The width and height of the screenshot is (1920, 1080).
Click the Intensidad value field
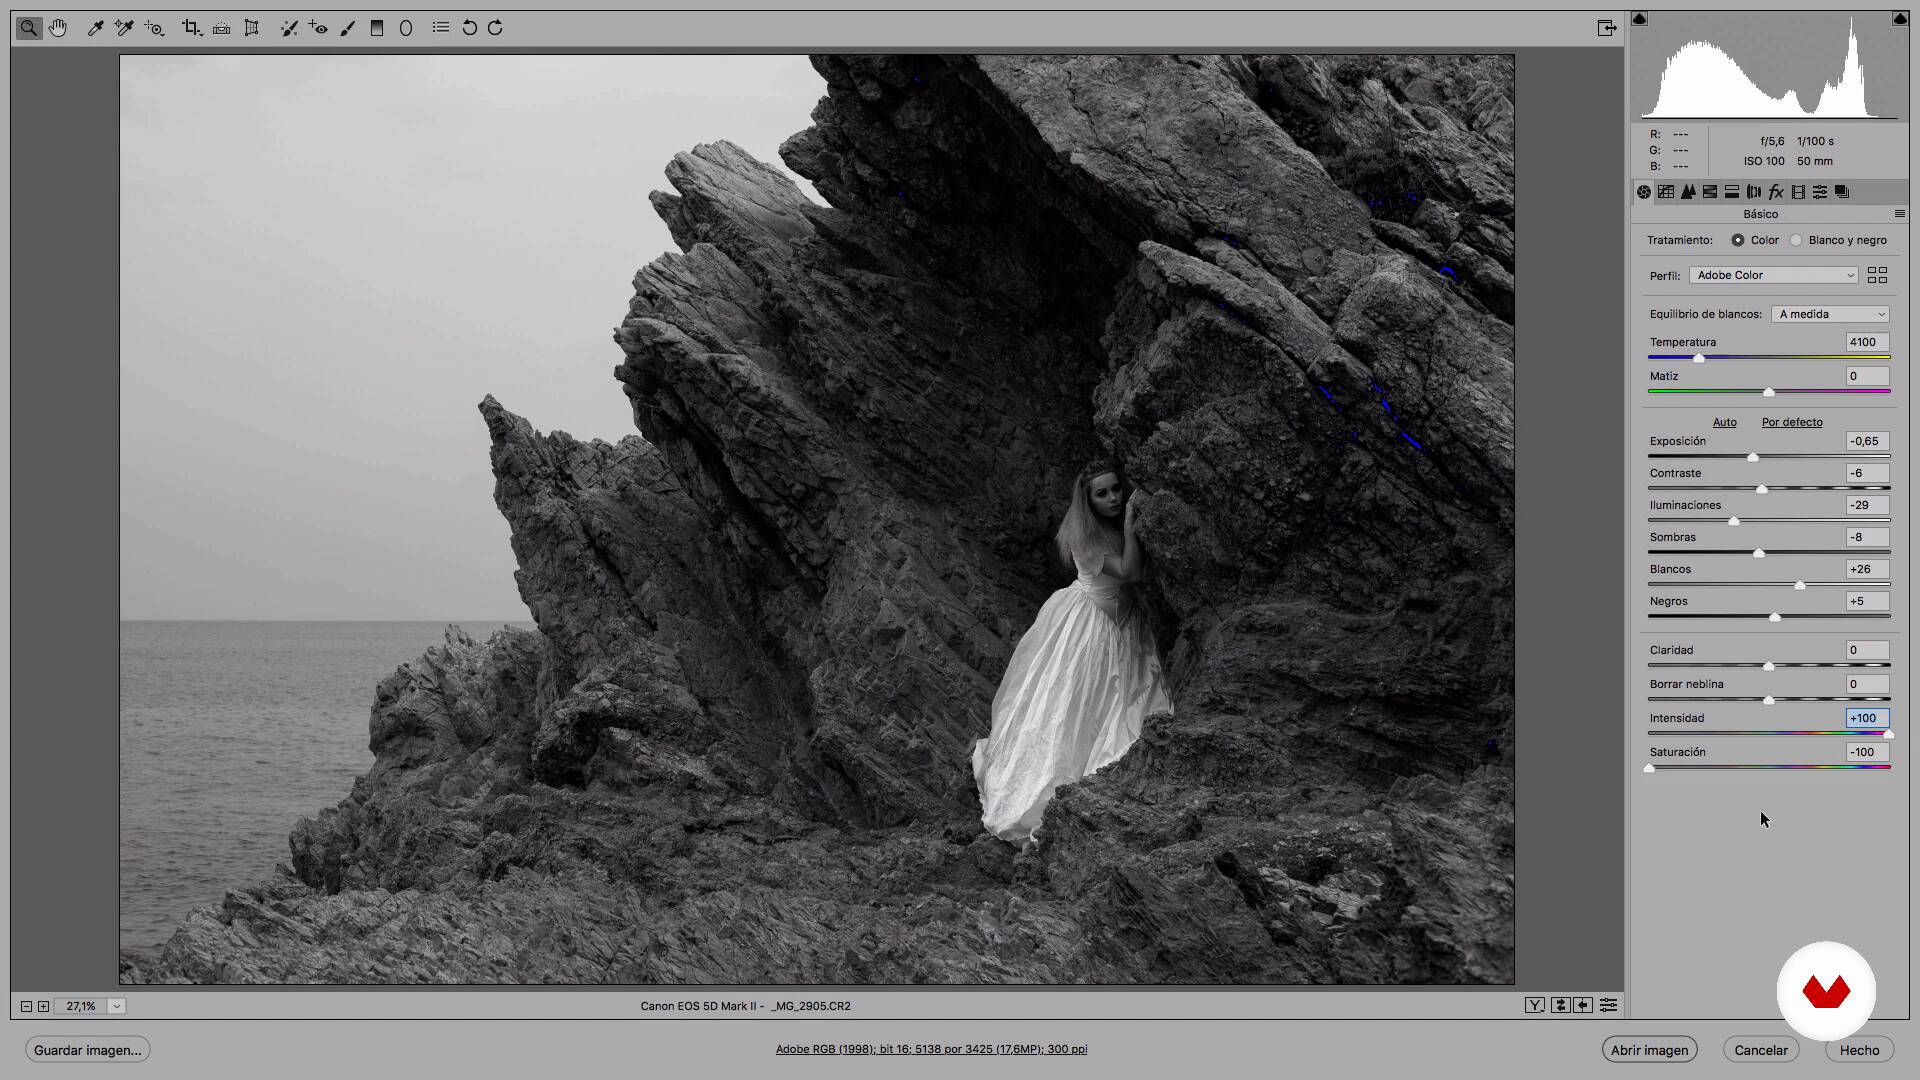1867,718
